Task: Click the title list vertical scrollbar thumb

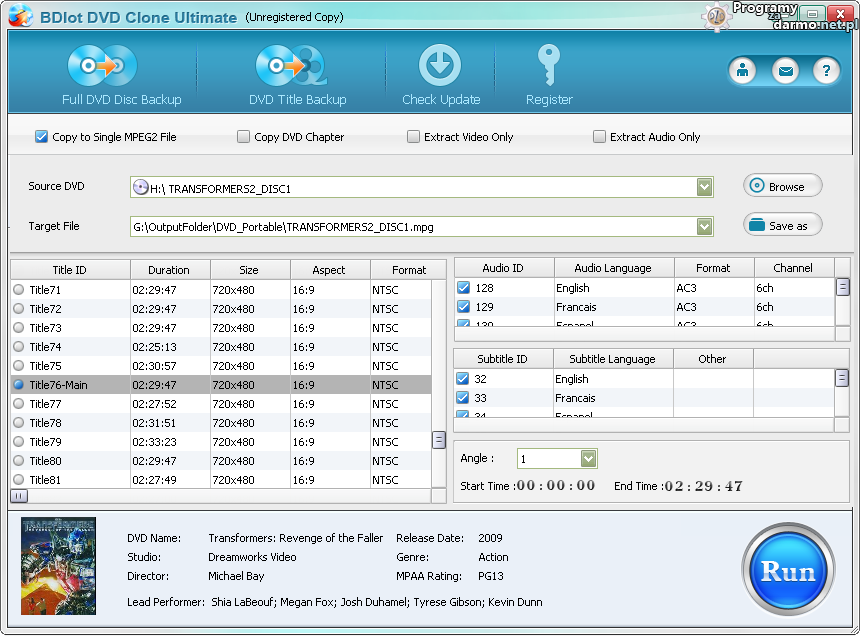Action: [x=438, y=440]
